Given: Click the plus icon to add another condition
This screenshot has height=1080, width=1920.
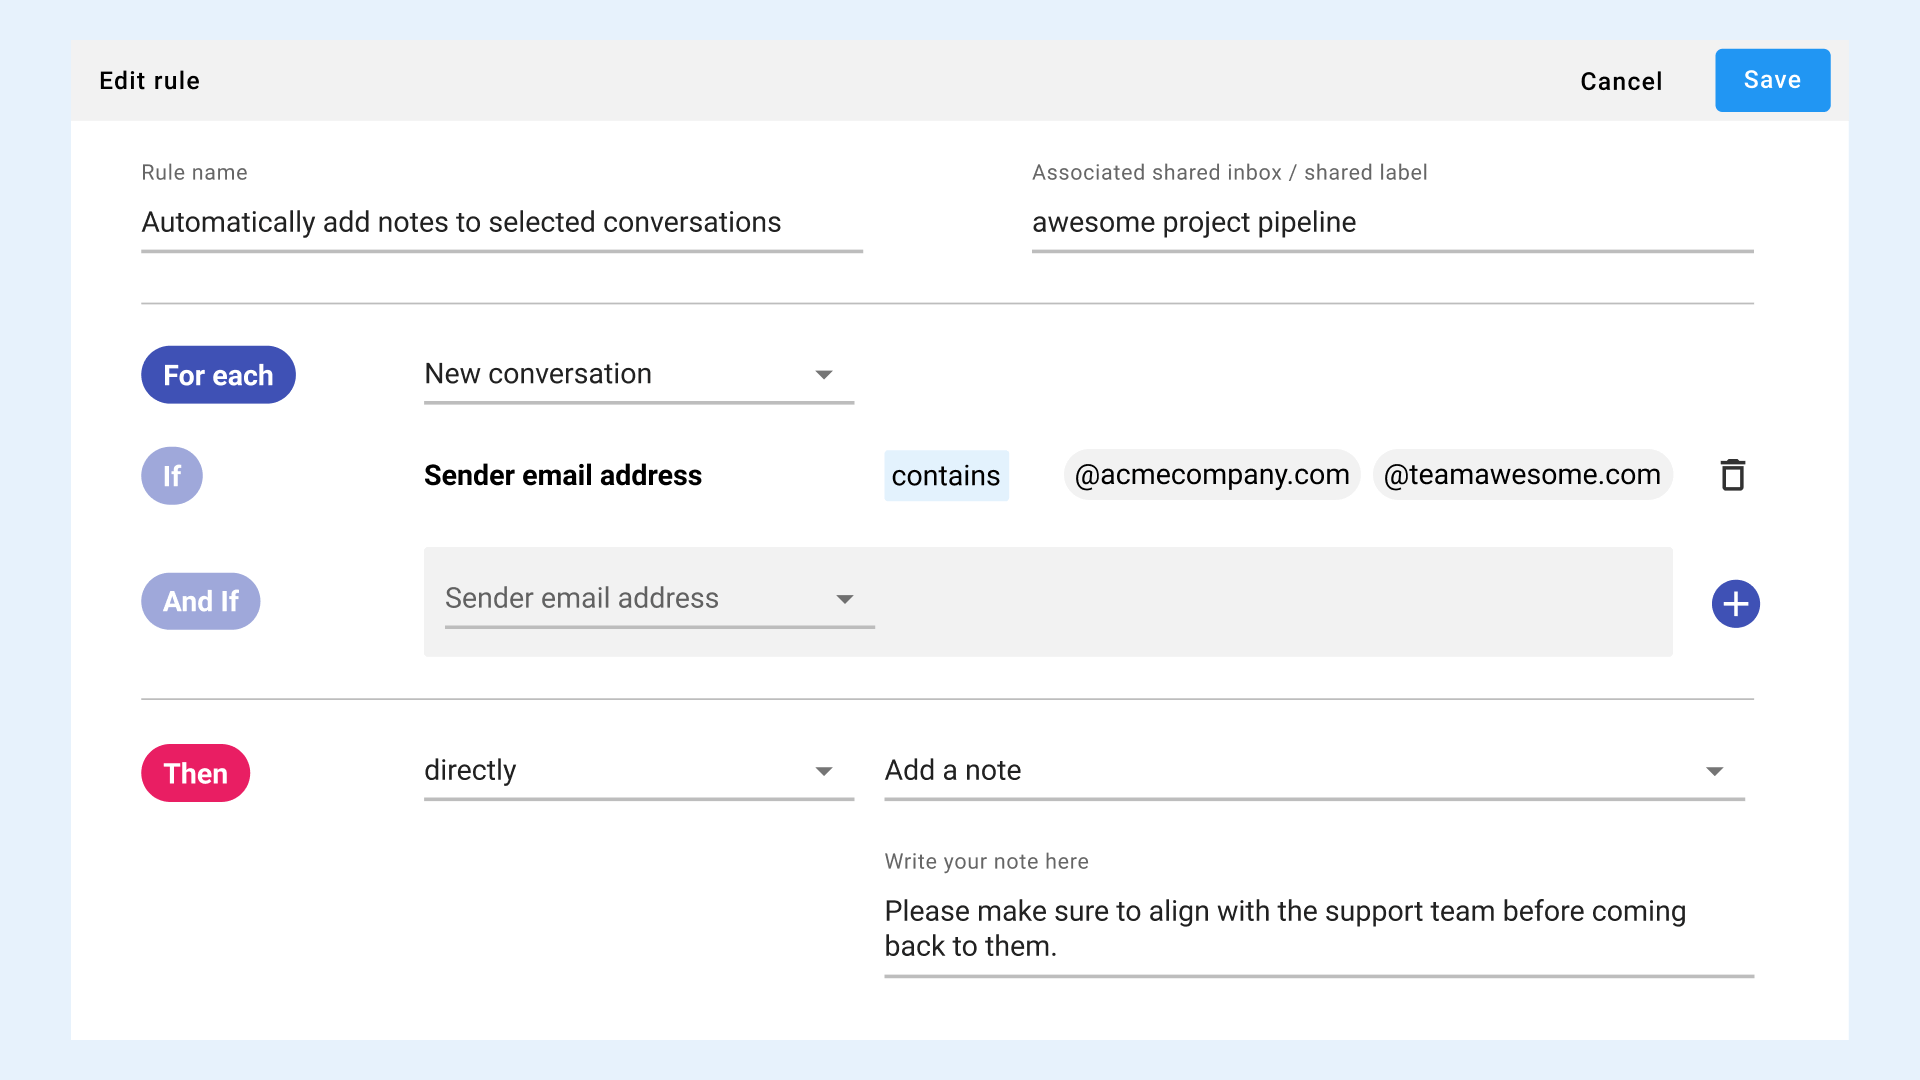Looking at the screenshot, I should (1736, 603).
